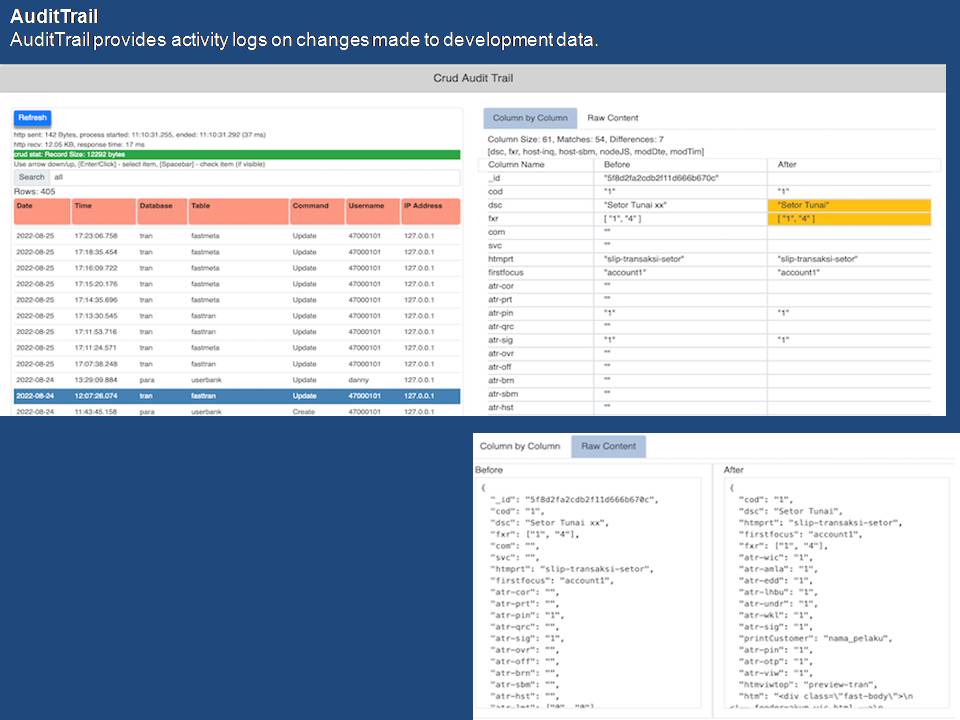Image resolution: width=960 pixels, height=720 pixels.
Task: Click the Time column header
Action: coord(102,211)
